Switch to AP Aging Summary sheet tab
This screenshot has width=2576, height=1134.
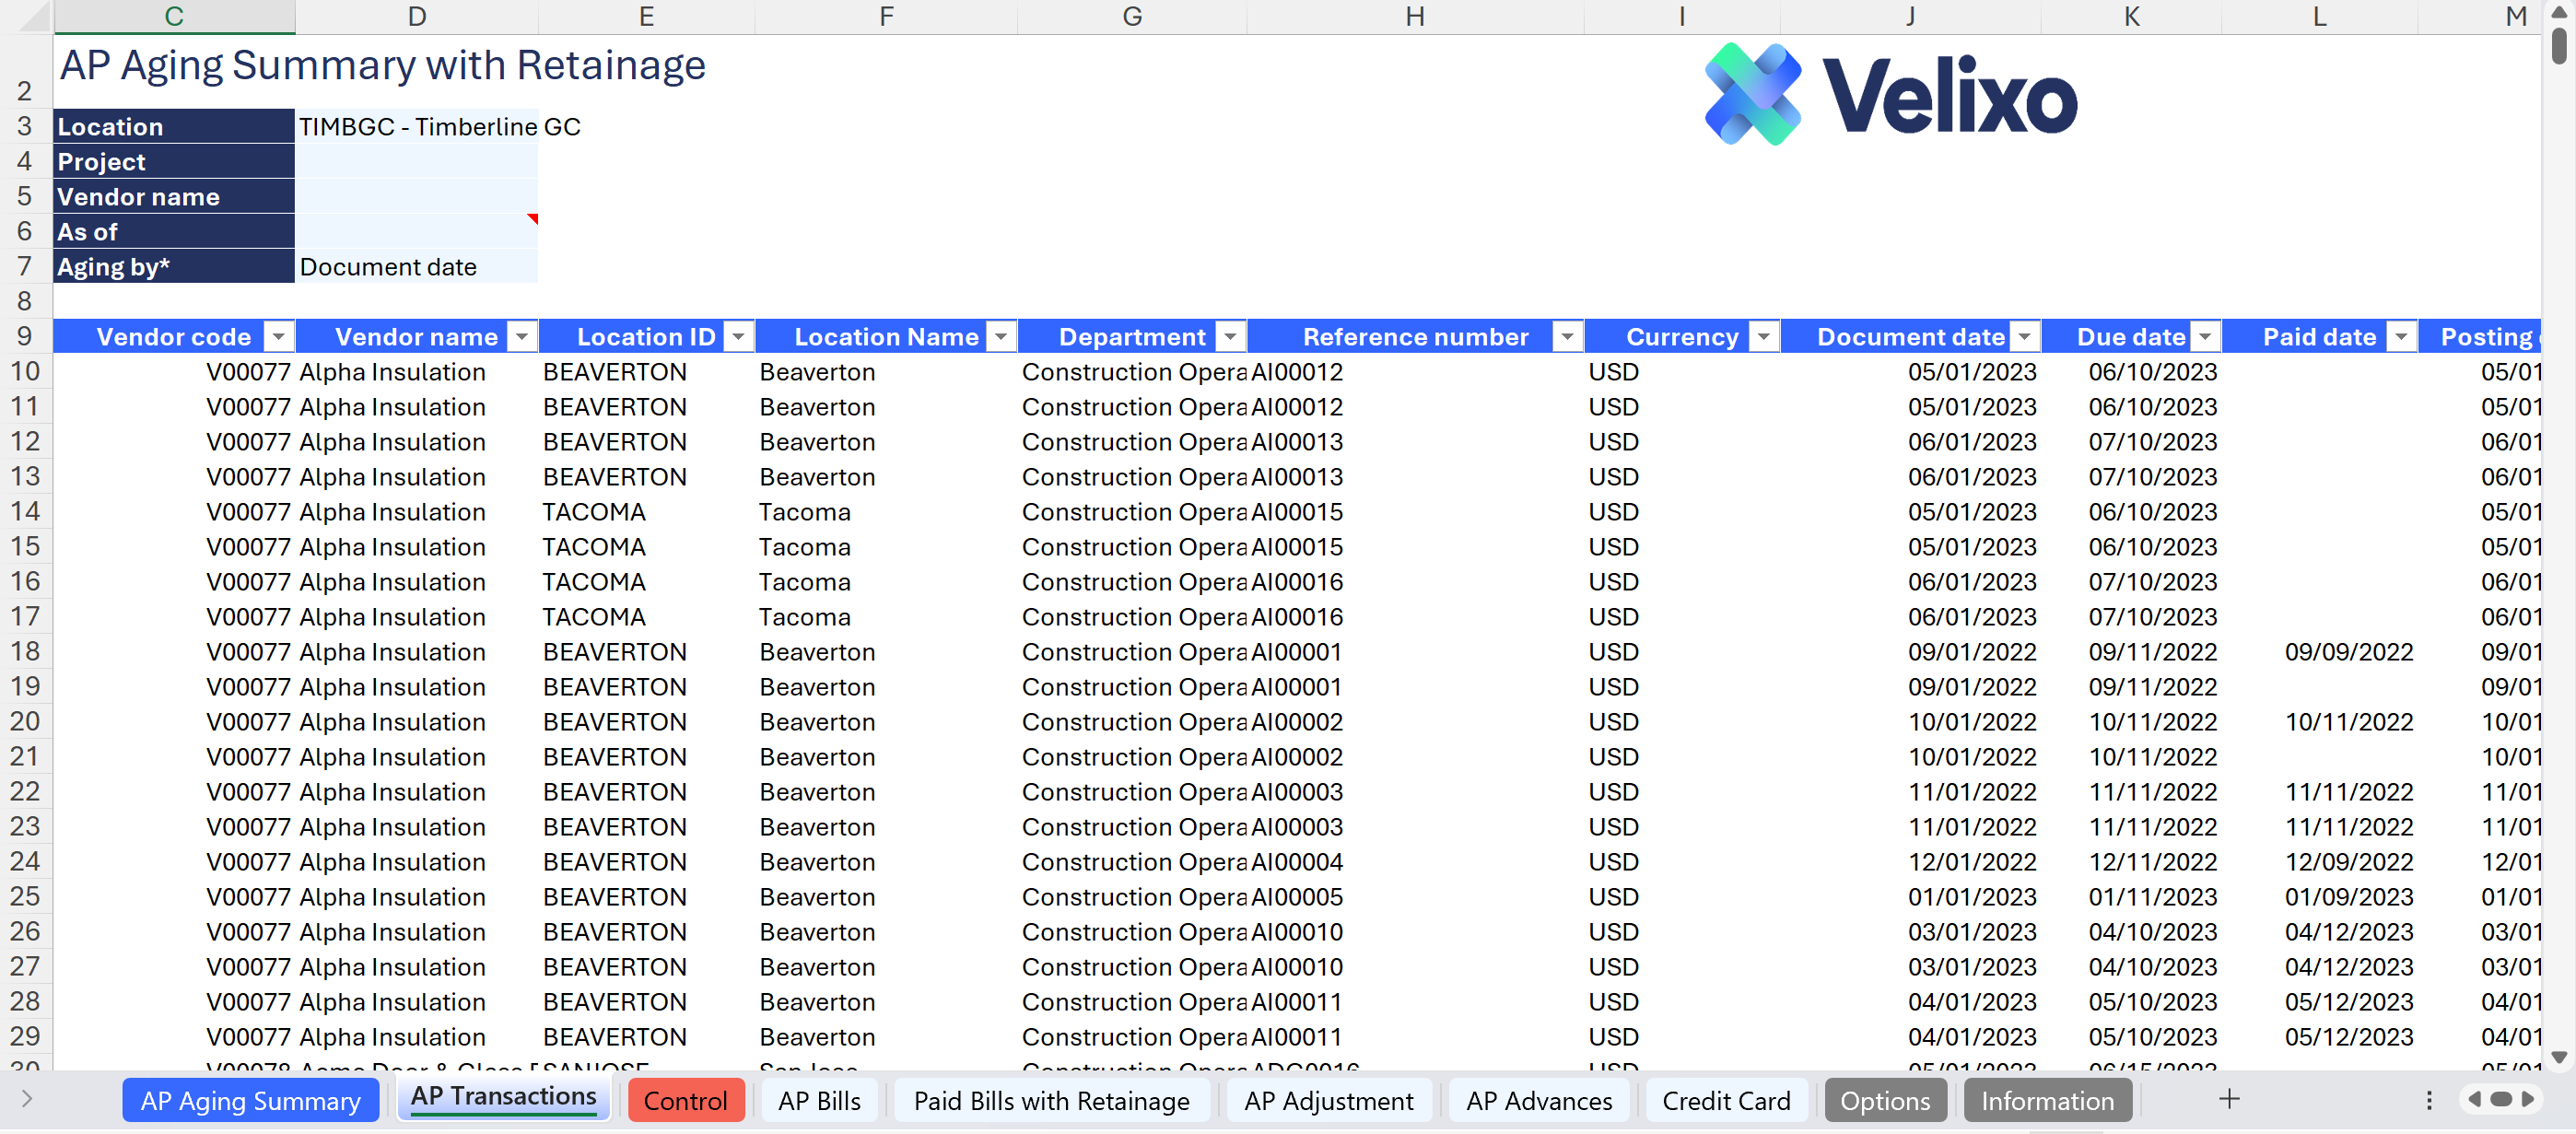[250, 1101]
